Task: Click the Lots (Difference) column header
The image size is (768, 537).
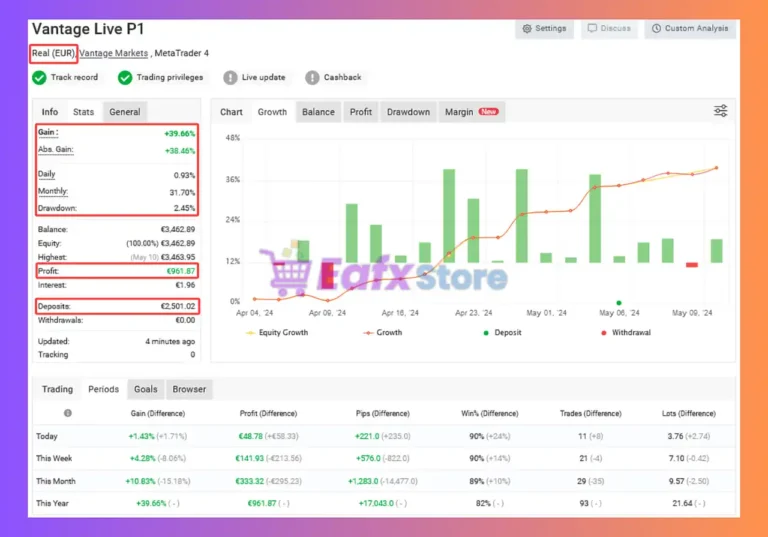Action: 689,414
